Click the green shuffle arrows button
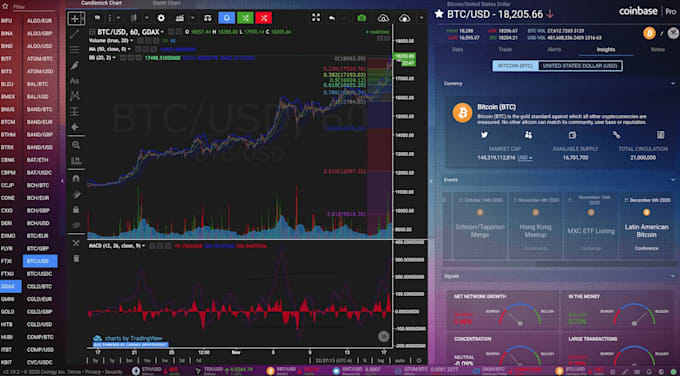 (245, 18)
